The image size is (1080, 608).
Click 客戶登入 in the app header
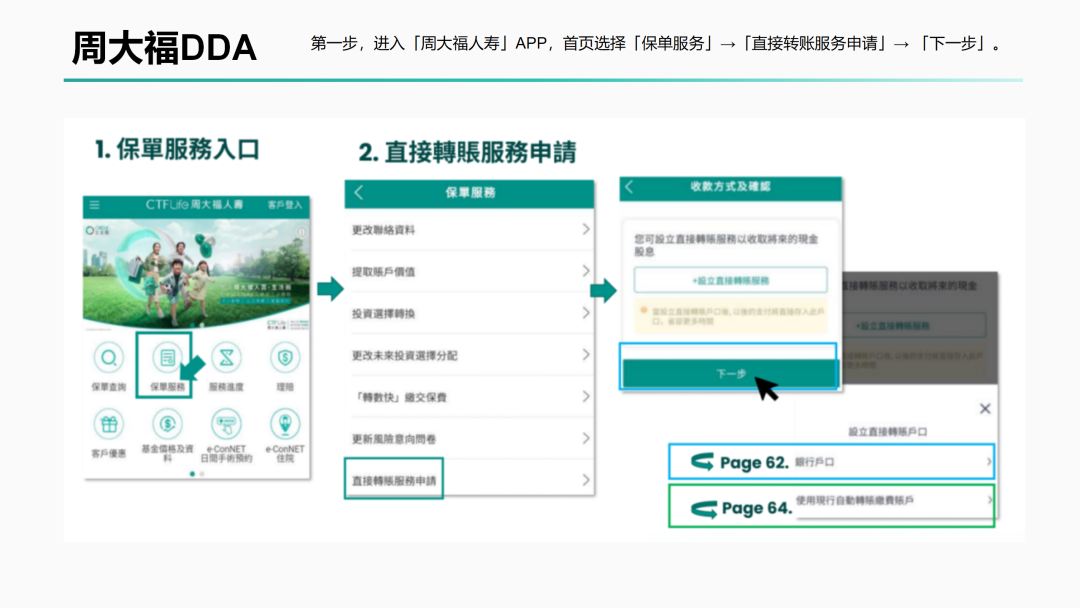click(284, 205)
